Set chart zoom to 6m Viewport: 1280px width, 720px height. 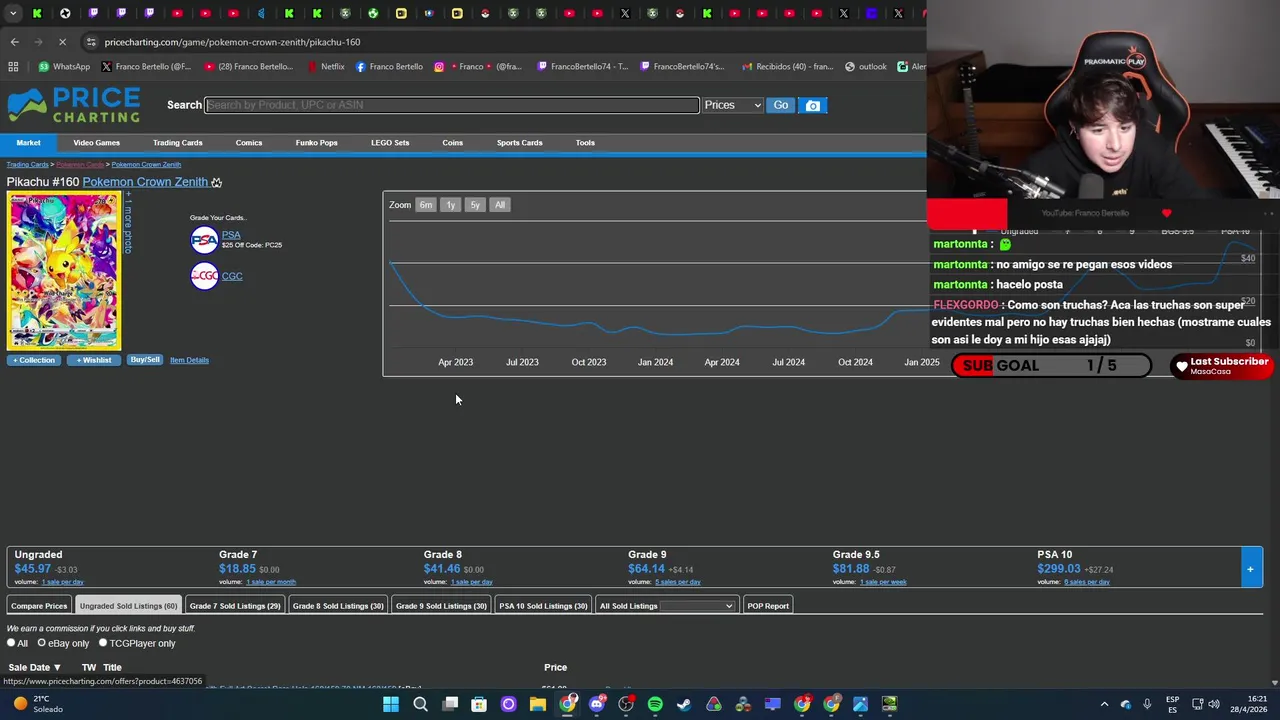426,205
